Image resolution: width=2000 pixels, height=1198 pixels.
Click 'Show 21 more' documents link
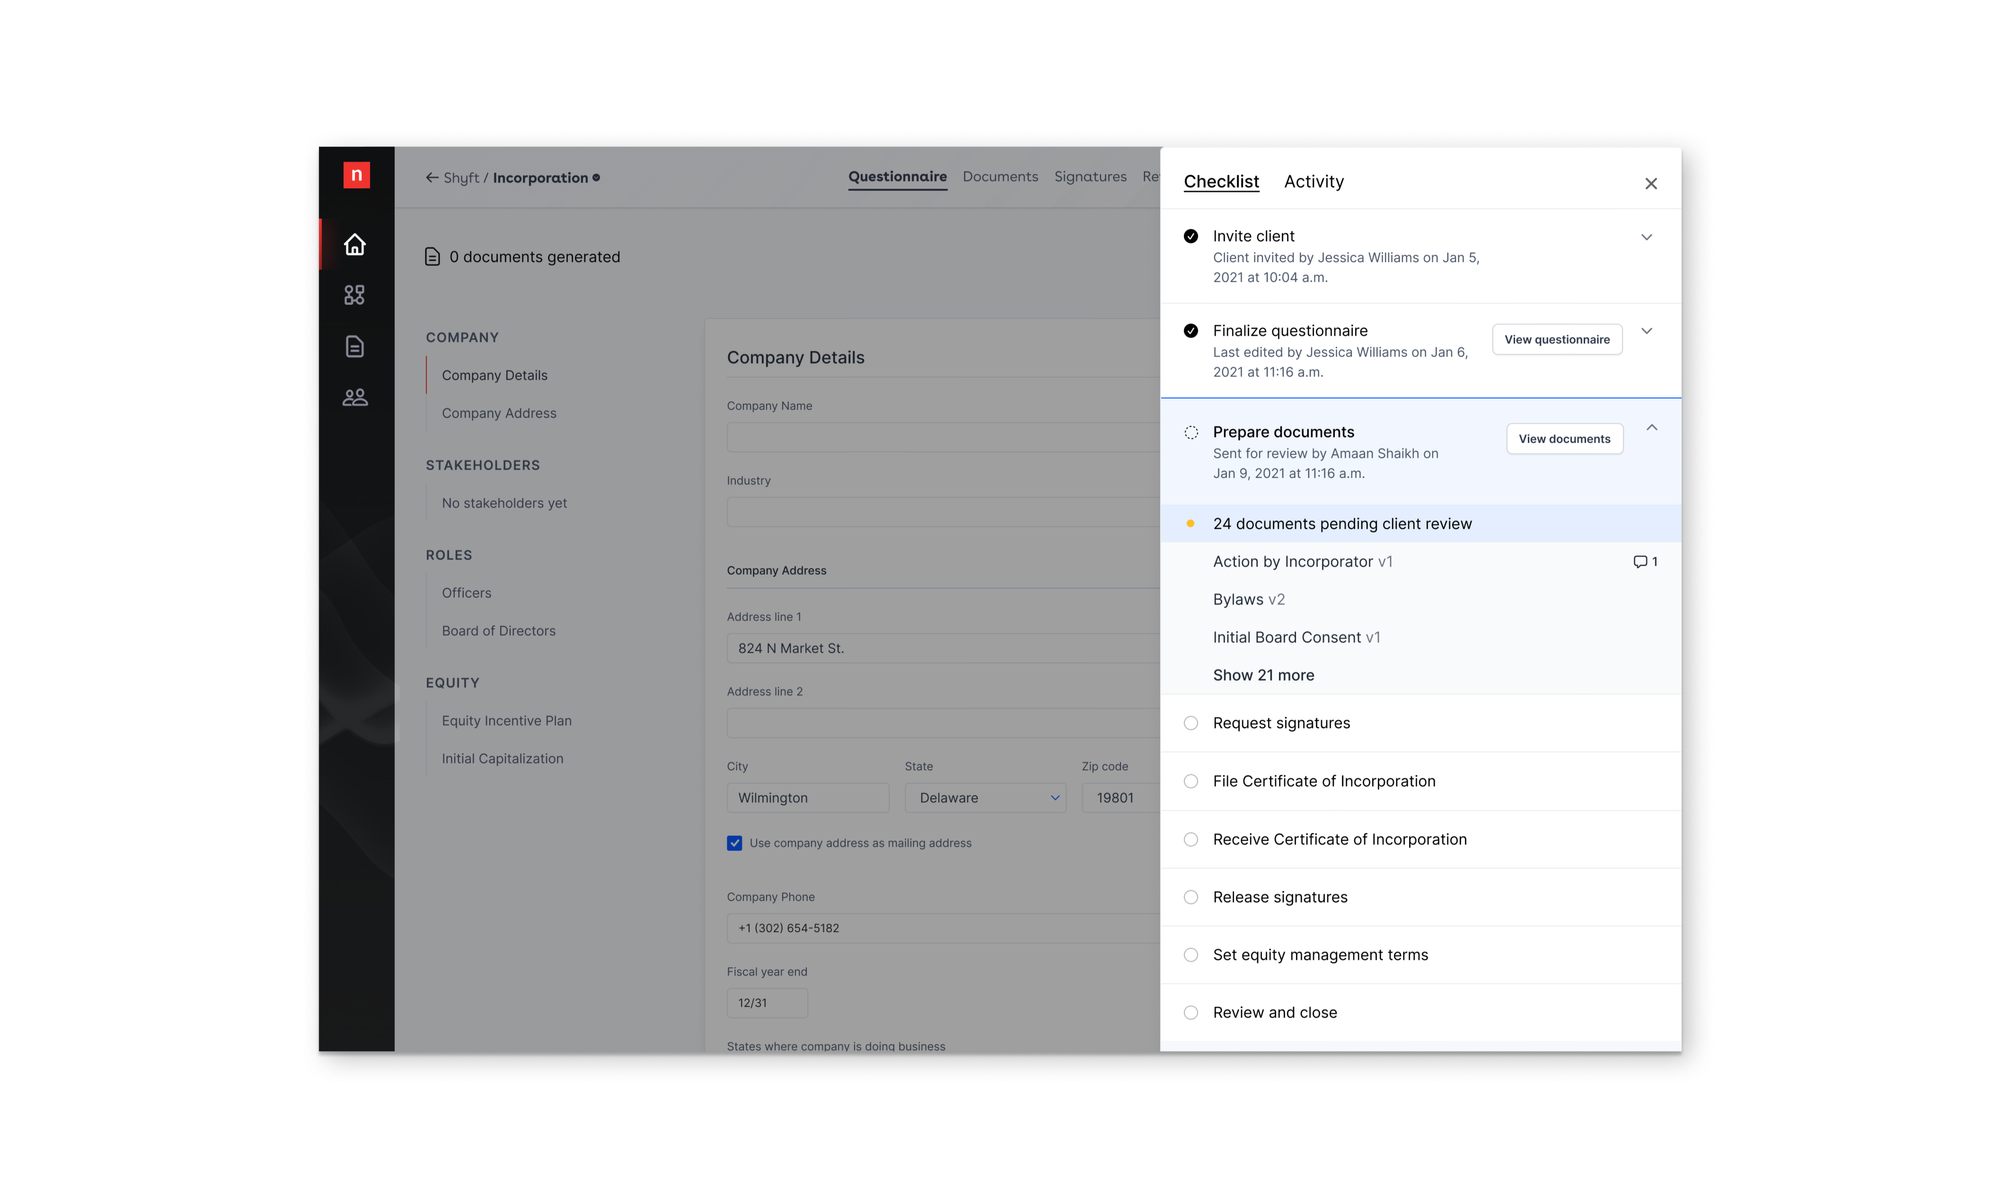click(x=1263, y=676)
